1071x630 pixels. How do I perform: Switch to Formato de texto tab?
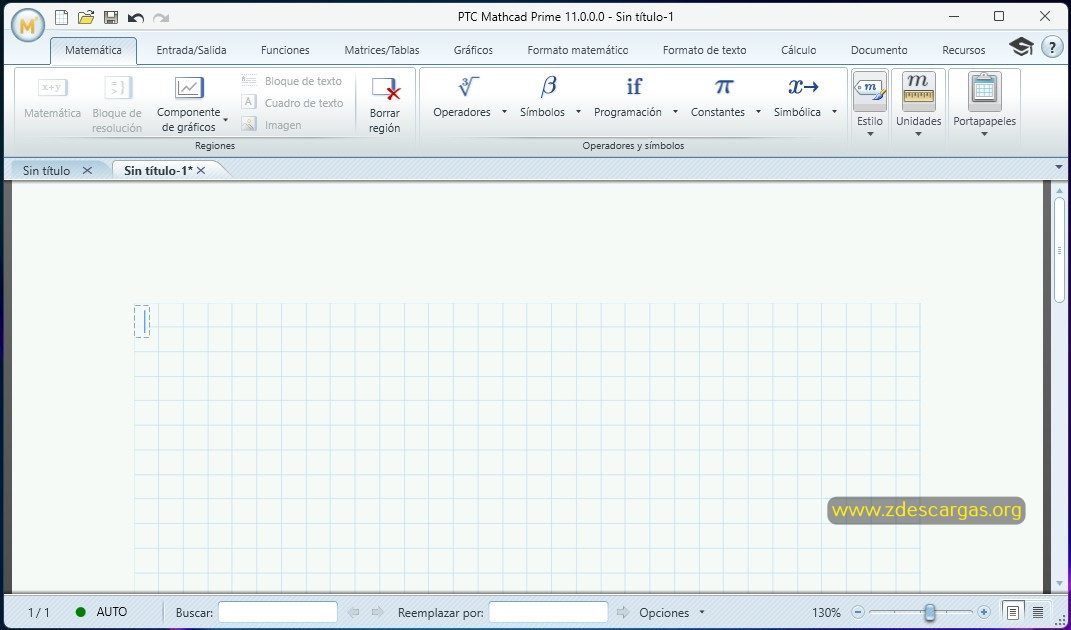pos(704,50)
